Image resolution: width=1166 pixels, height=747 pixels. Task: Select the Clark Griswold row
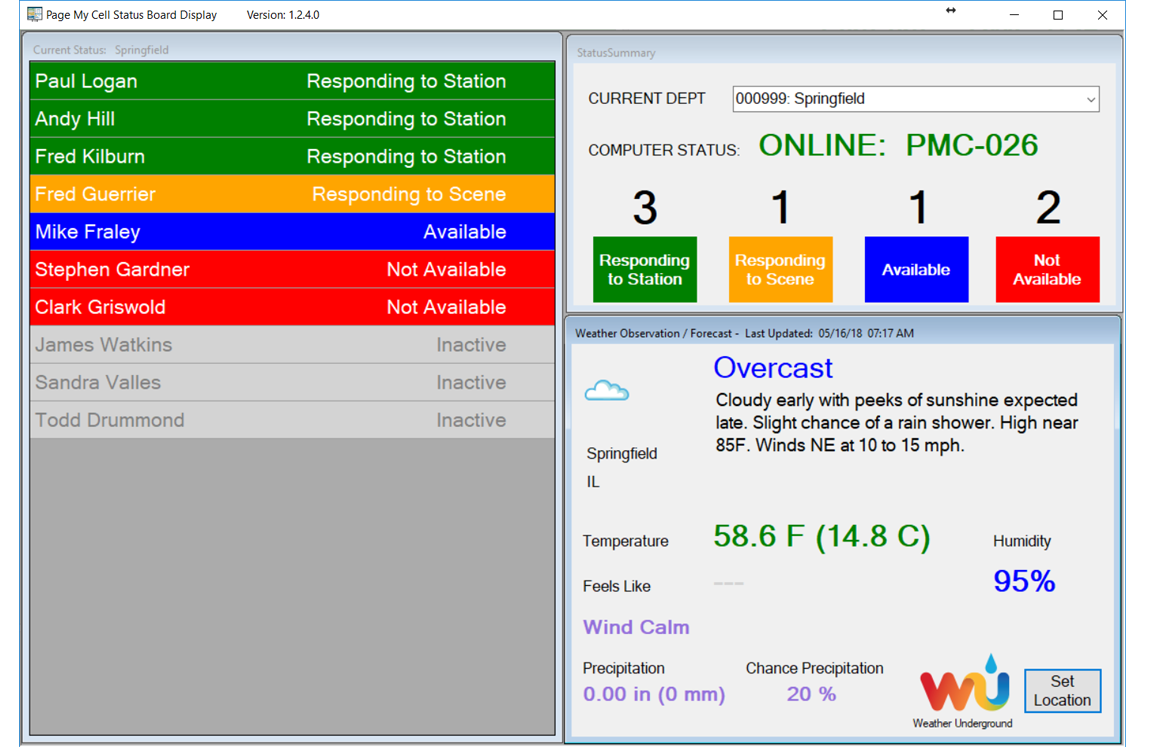click(x=292, y=307)
